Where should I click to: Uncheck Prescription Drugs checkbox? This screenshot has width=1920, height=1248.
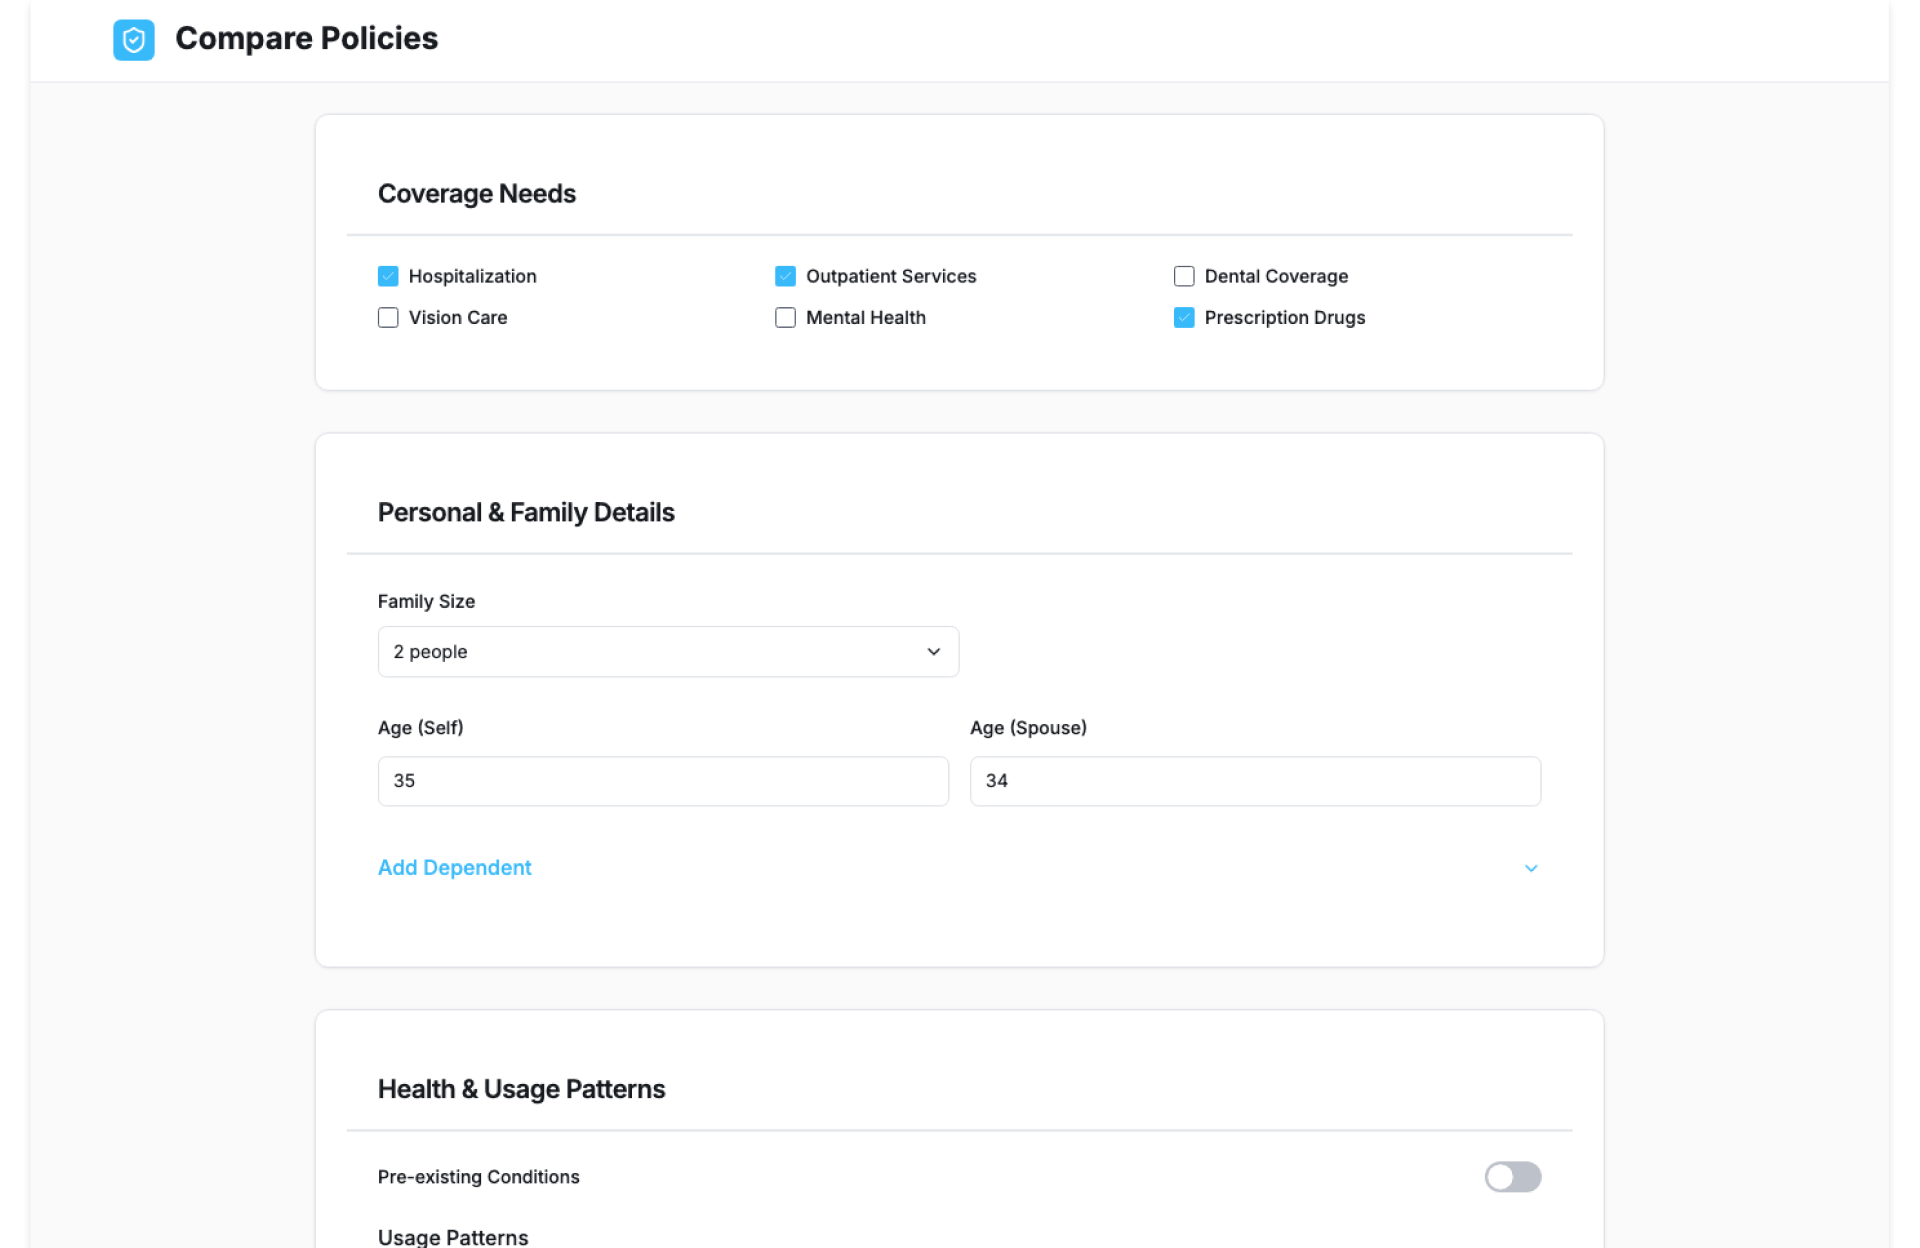point(1184,318)
